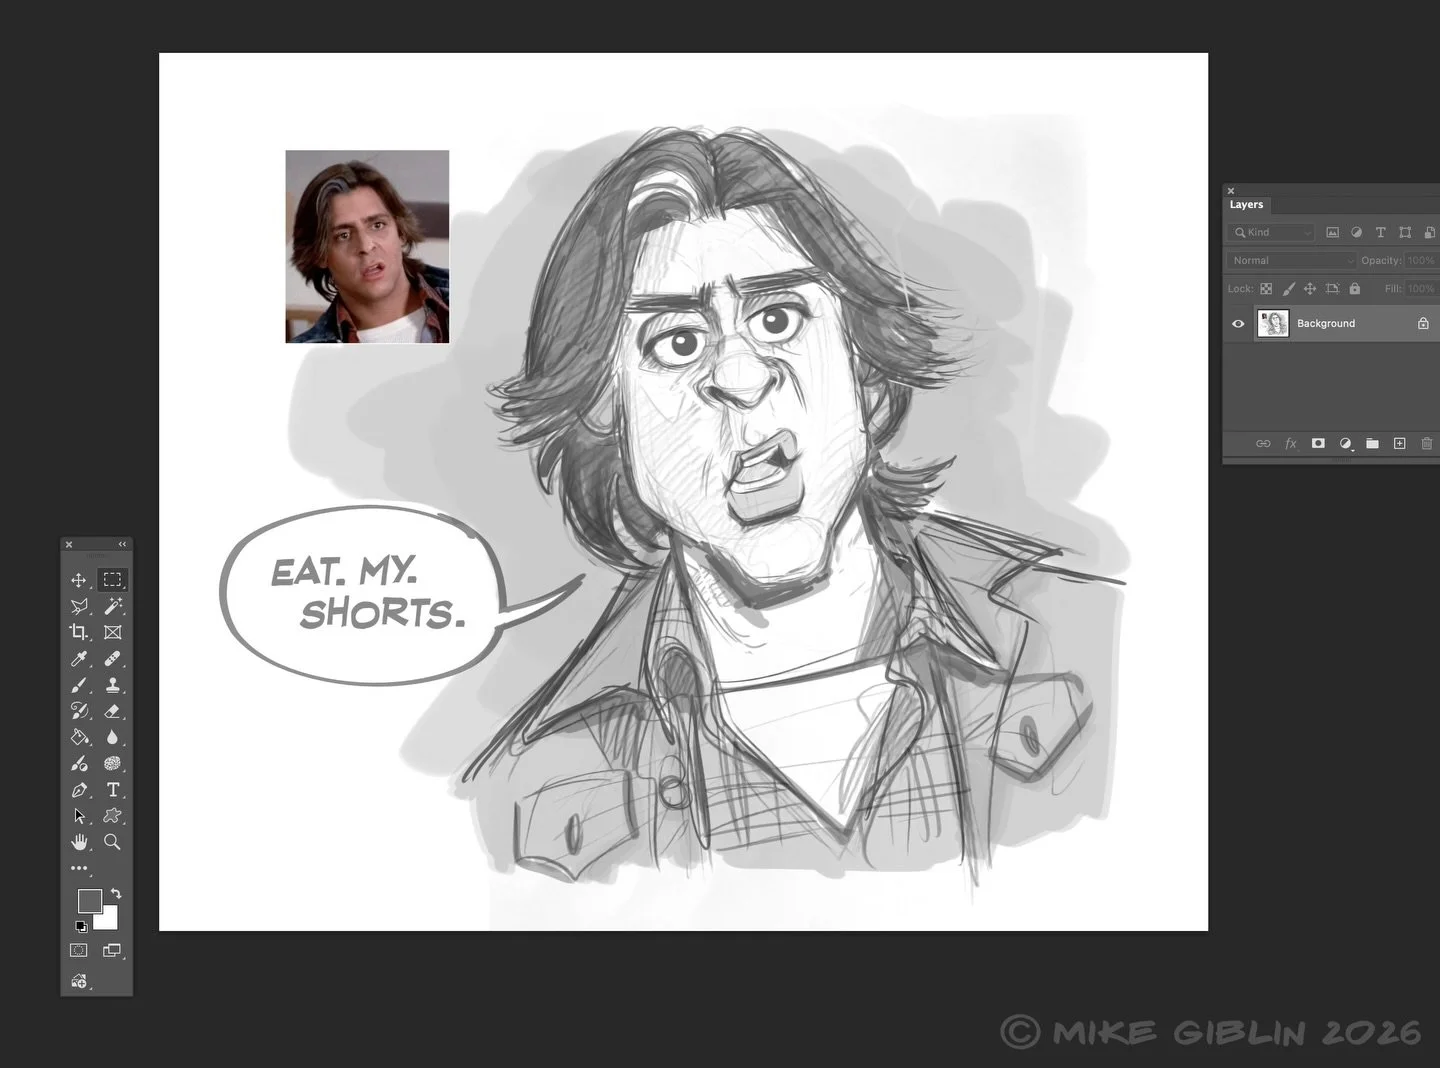This screenshot has width=1440, height=1068.
Task: Open the Normal blend mode dropdown
Action: click(1291, 260)
